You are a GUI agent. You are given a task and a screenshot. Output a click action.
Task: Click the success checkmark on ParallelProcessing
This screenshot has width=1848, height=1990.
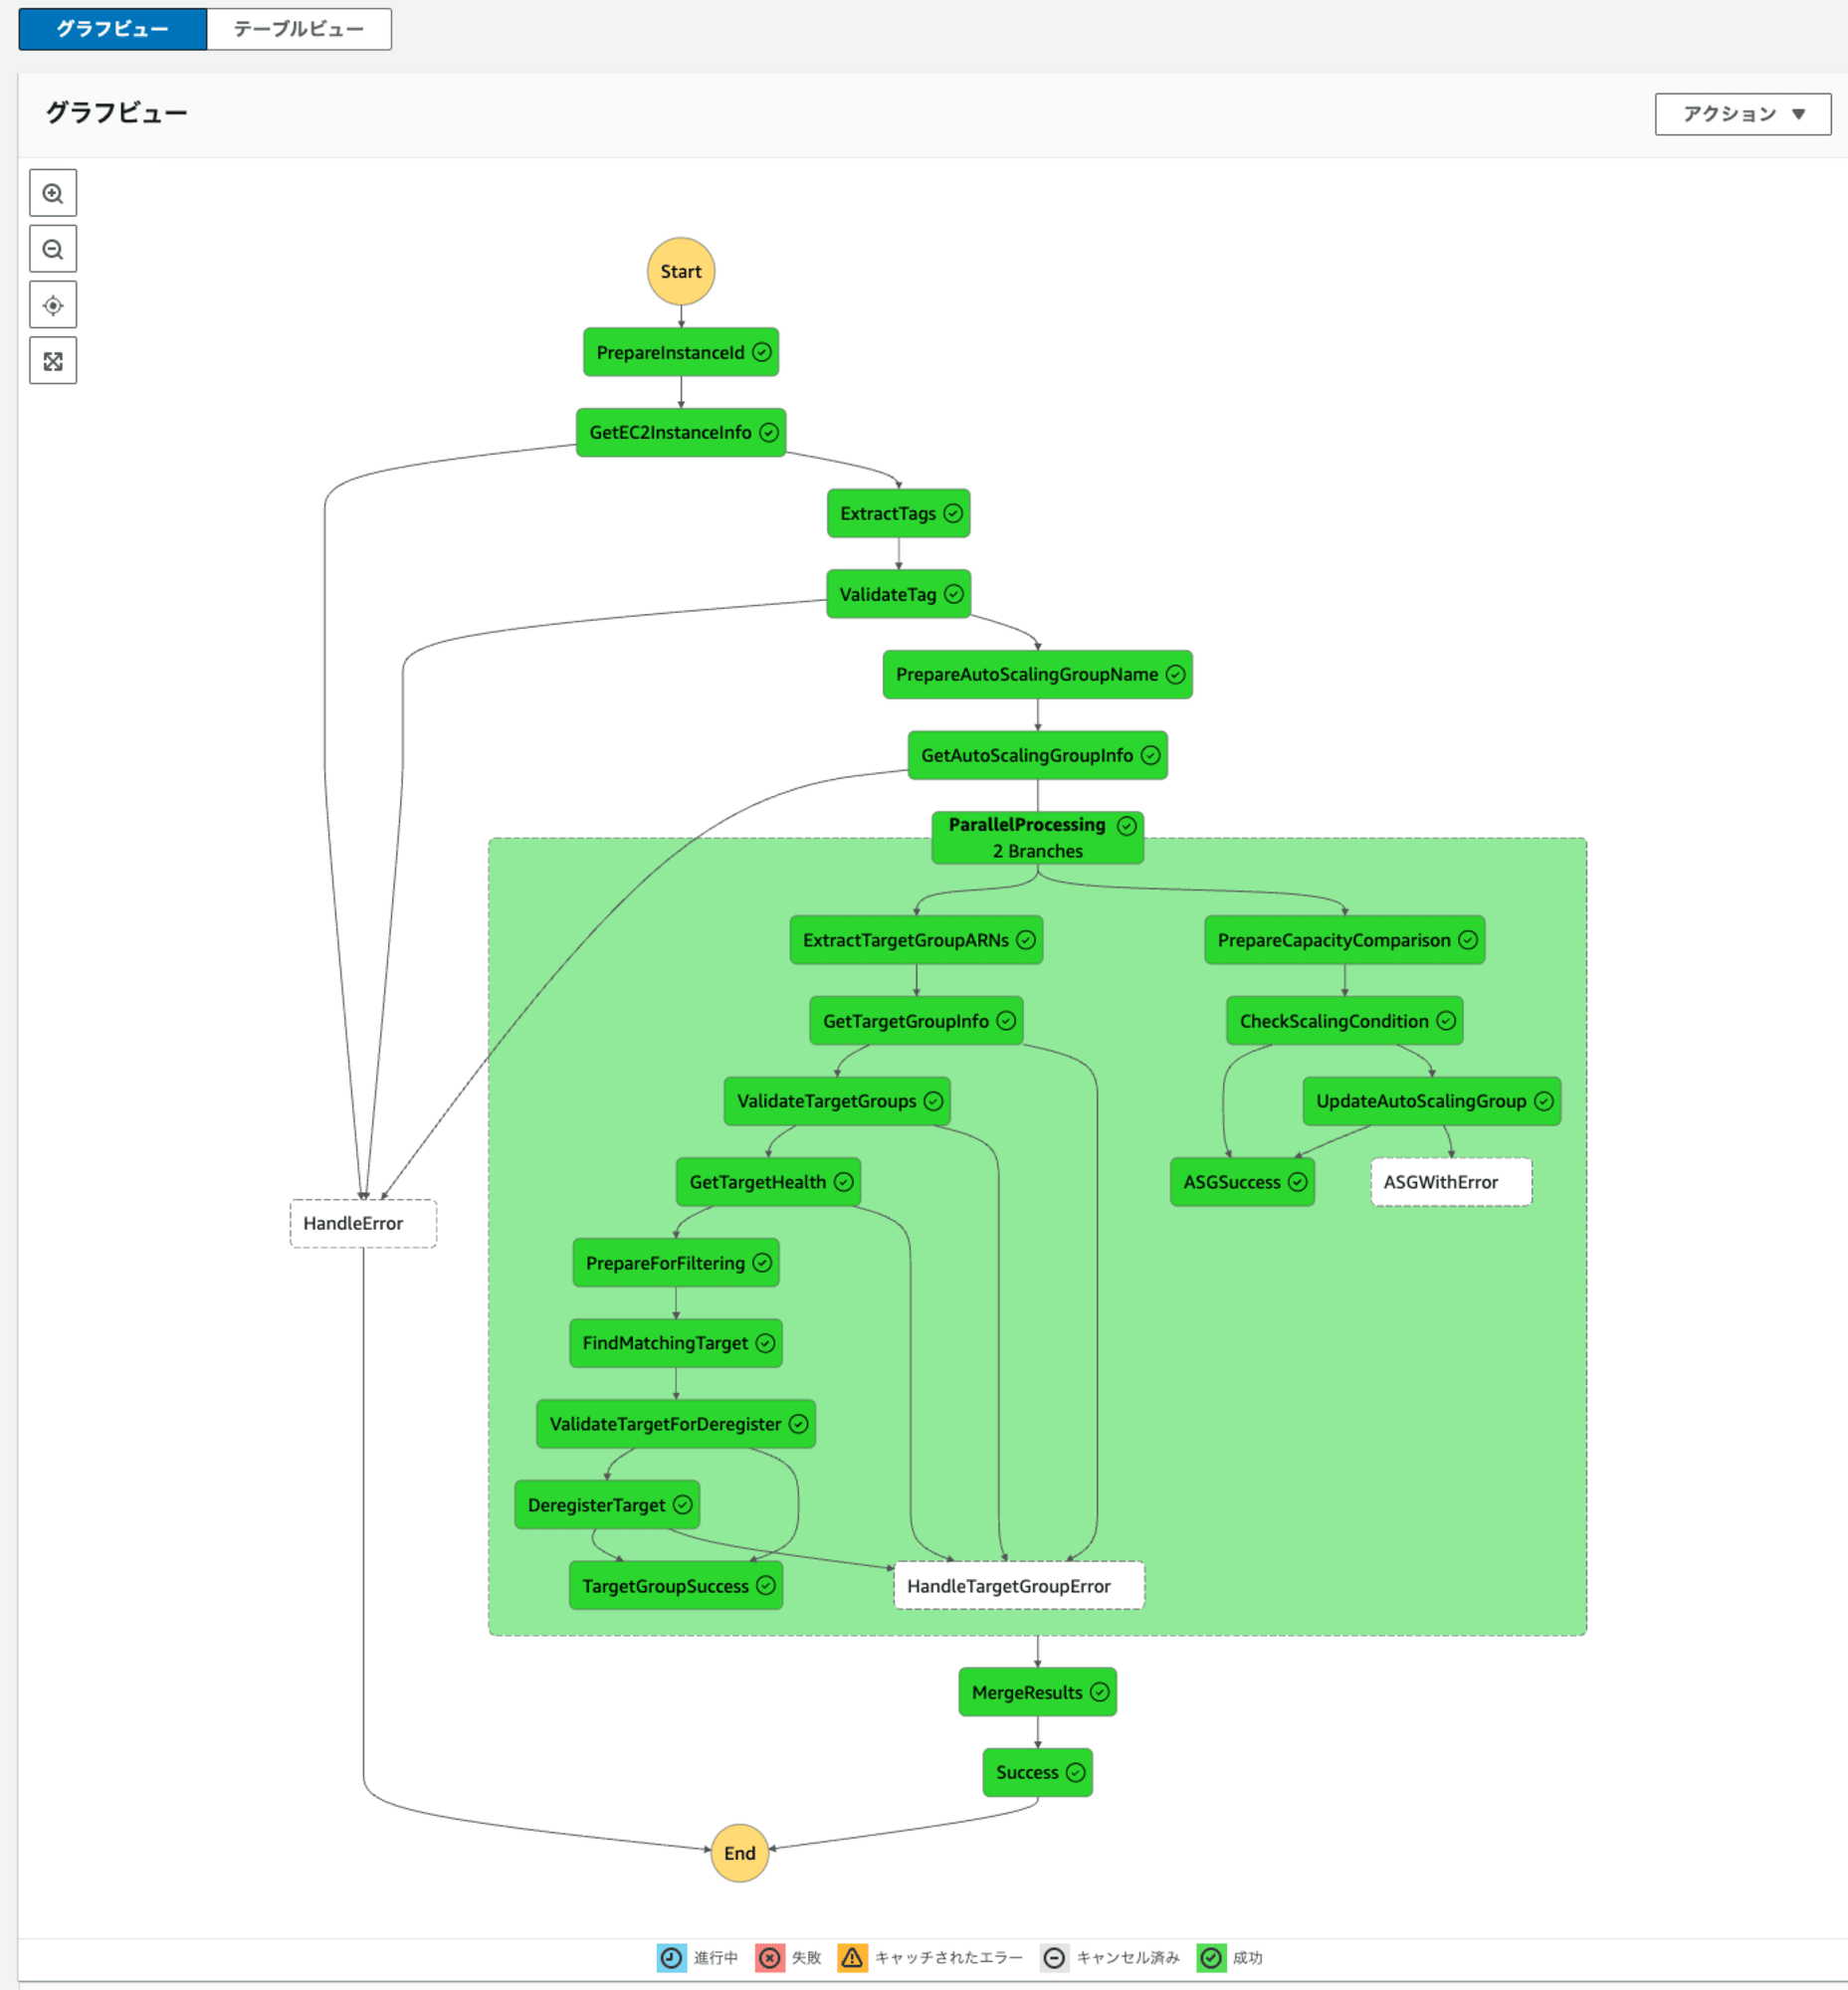point(1127,825)
